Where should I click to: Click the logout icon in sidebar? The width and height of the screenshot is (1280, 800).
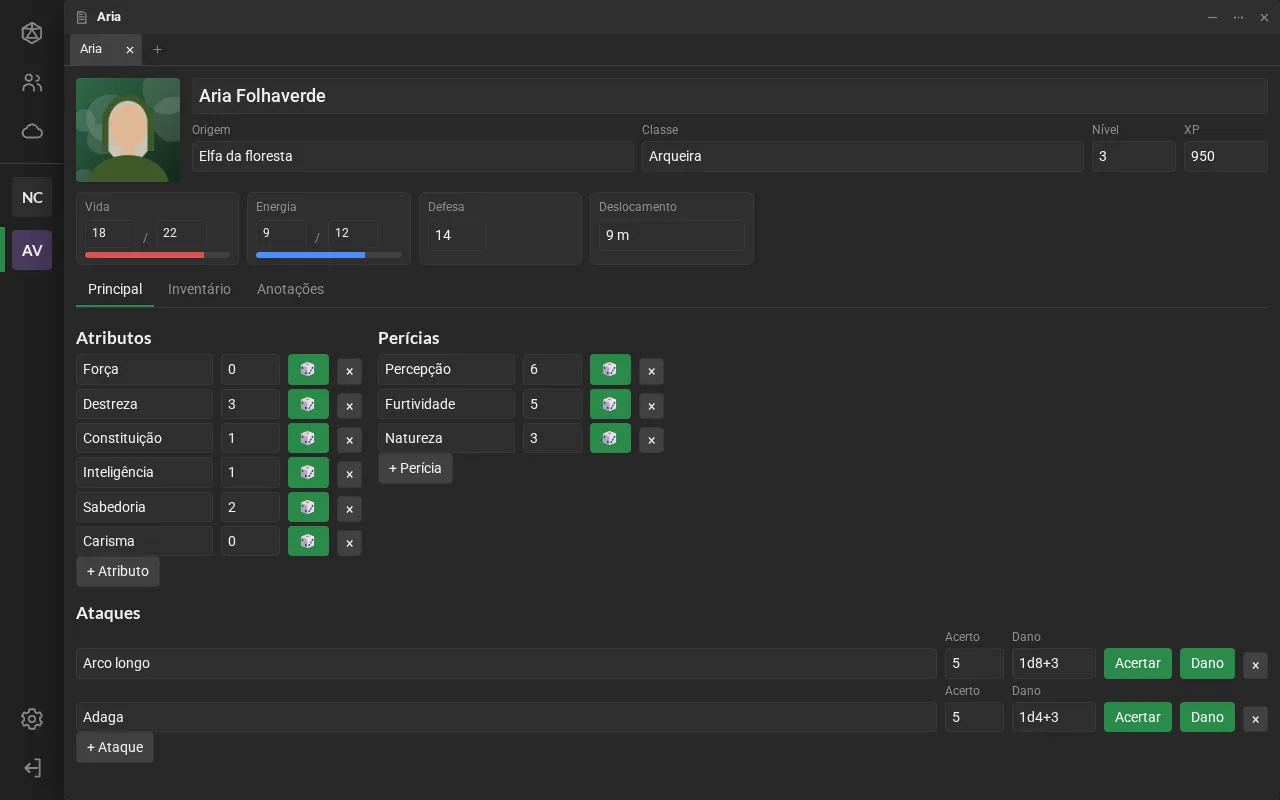coord(32,768)
